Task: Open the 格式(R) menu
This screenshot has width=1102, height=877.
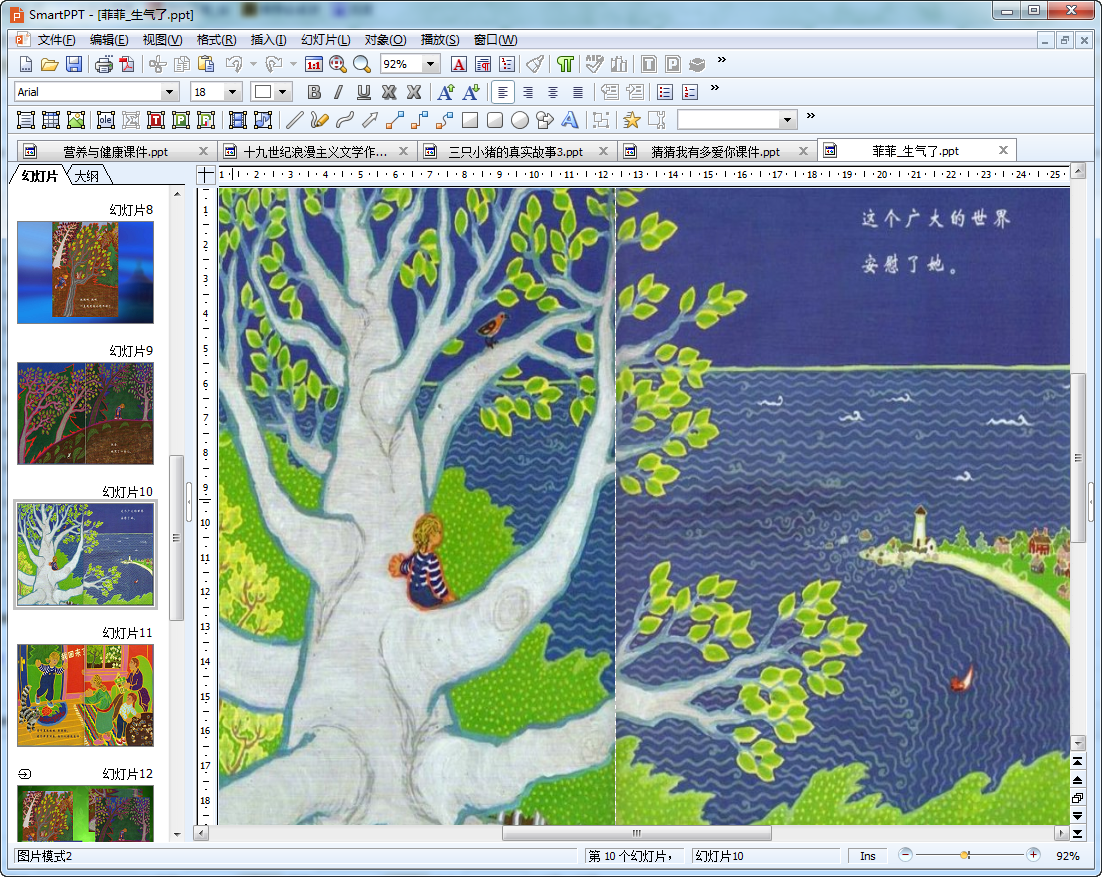Action: pyautogui.click(x=216, y=40)
